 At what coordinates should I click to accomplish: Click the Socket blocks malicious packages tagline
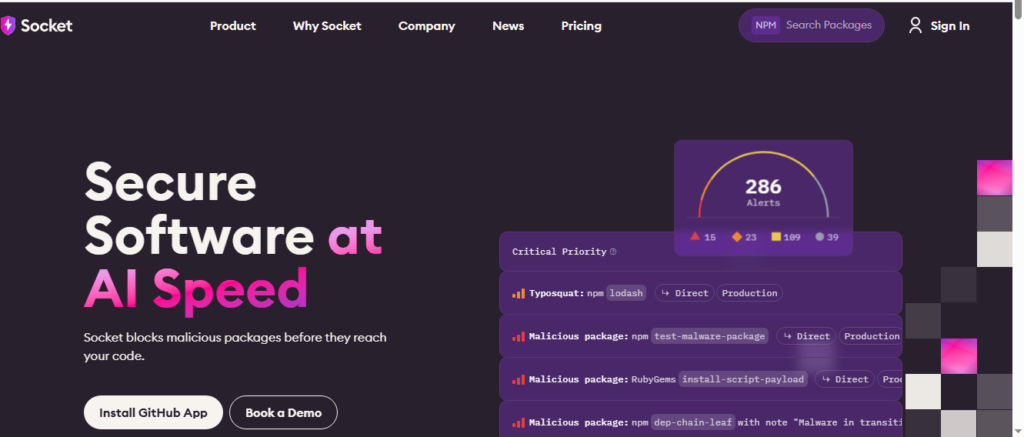[x=235, y=347]
